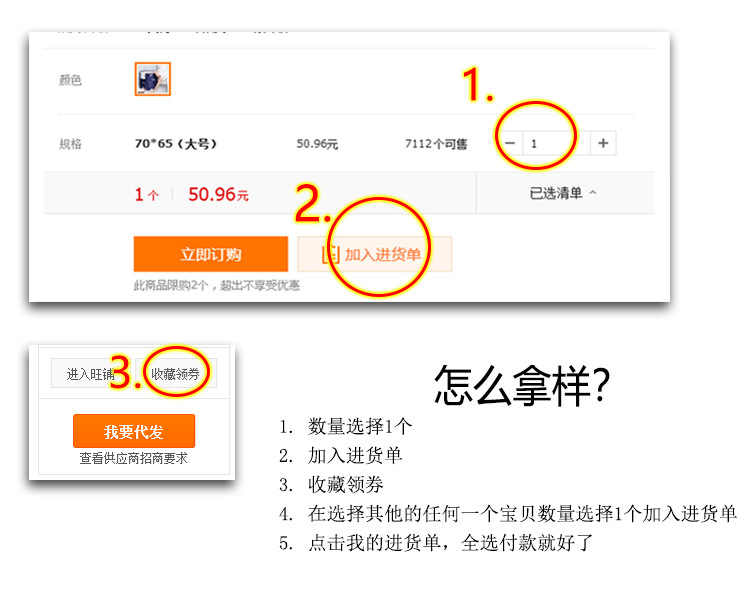Click the 收藏领券 coupon button
This screenshot has height=607, width=750.
pyautogui.click(x=176, y=374)
